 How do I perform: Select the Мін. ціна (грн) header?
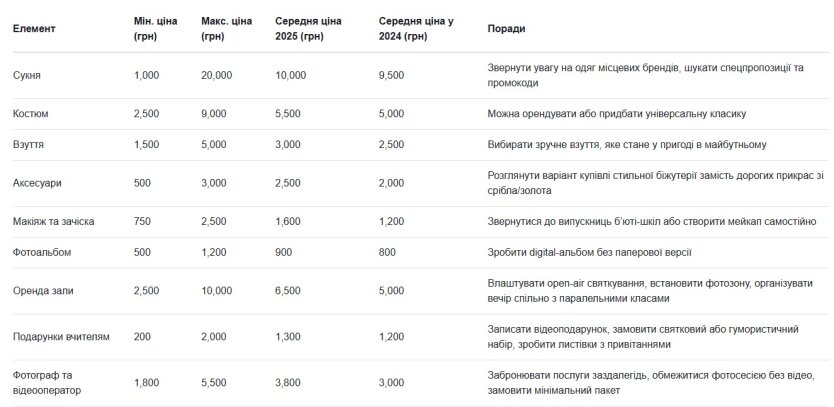156,29
